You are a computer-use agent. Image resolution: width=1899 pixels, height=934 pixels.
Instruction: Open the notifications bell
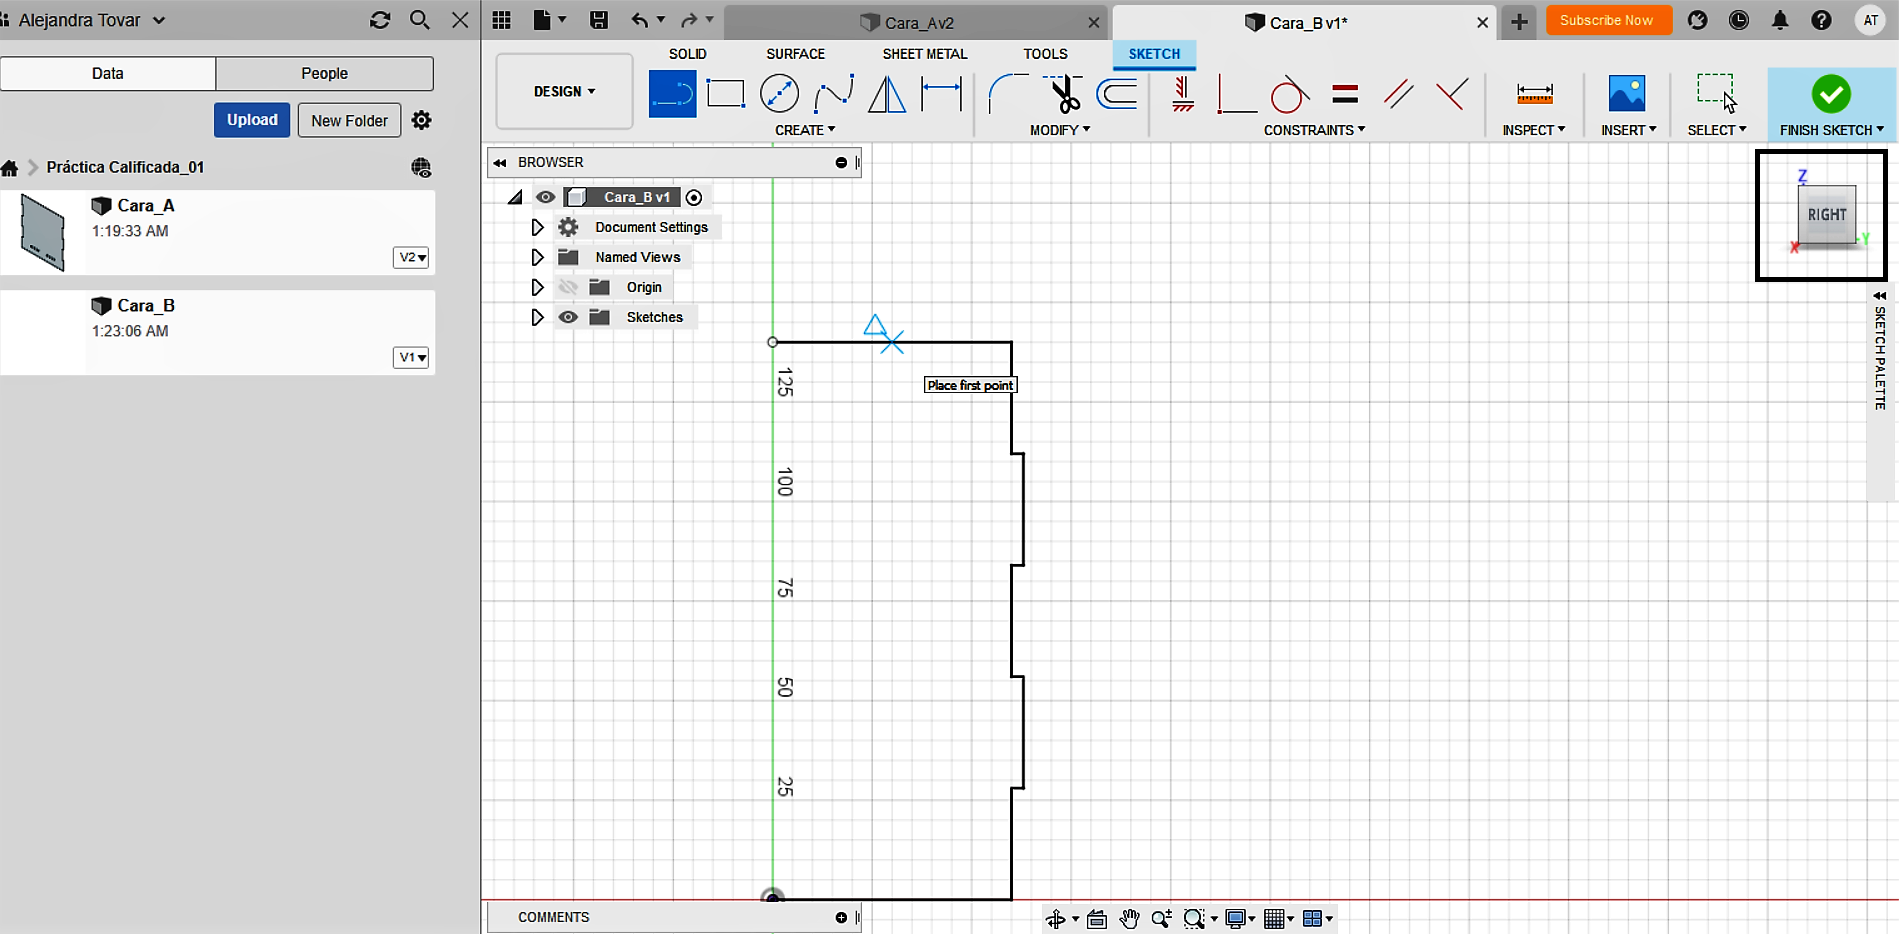(1780, 20)
